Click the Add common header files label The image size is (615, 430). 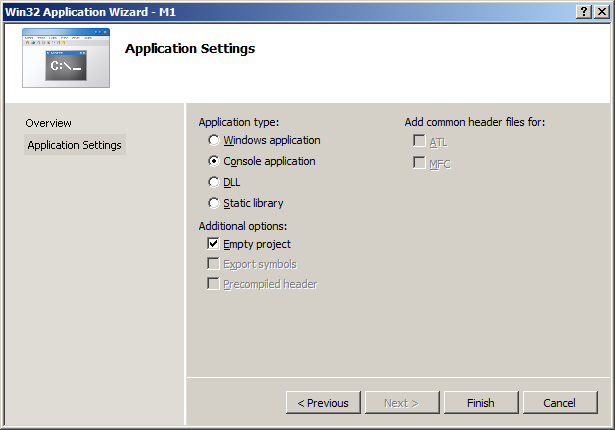click(x=475, y=122)
